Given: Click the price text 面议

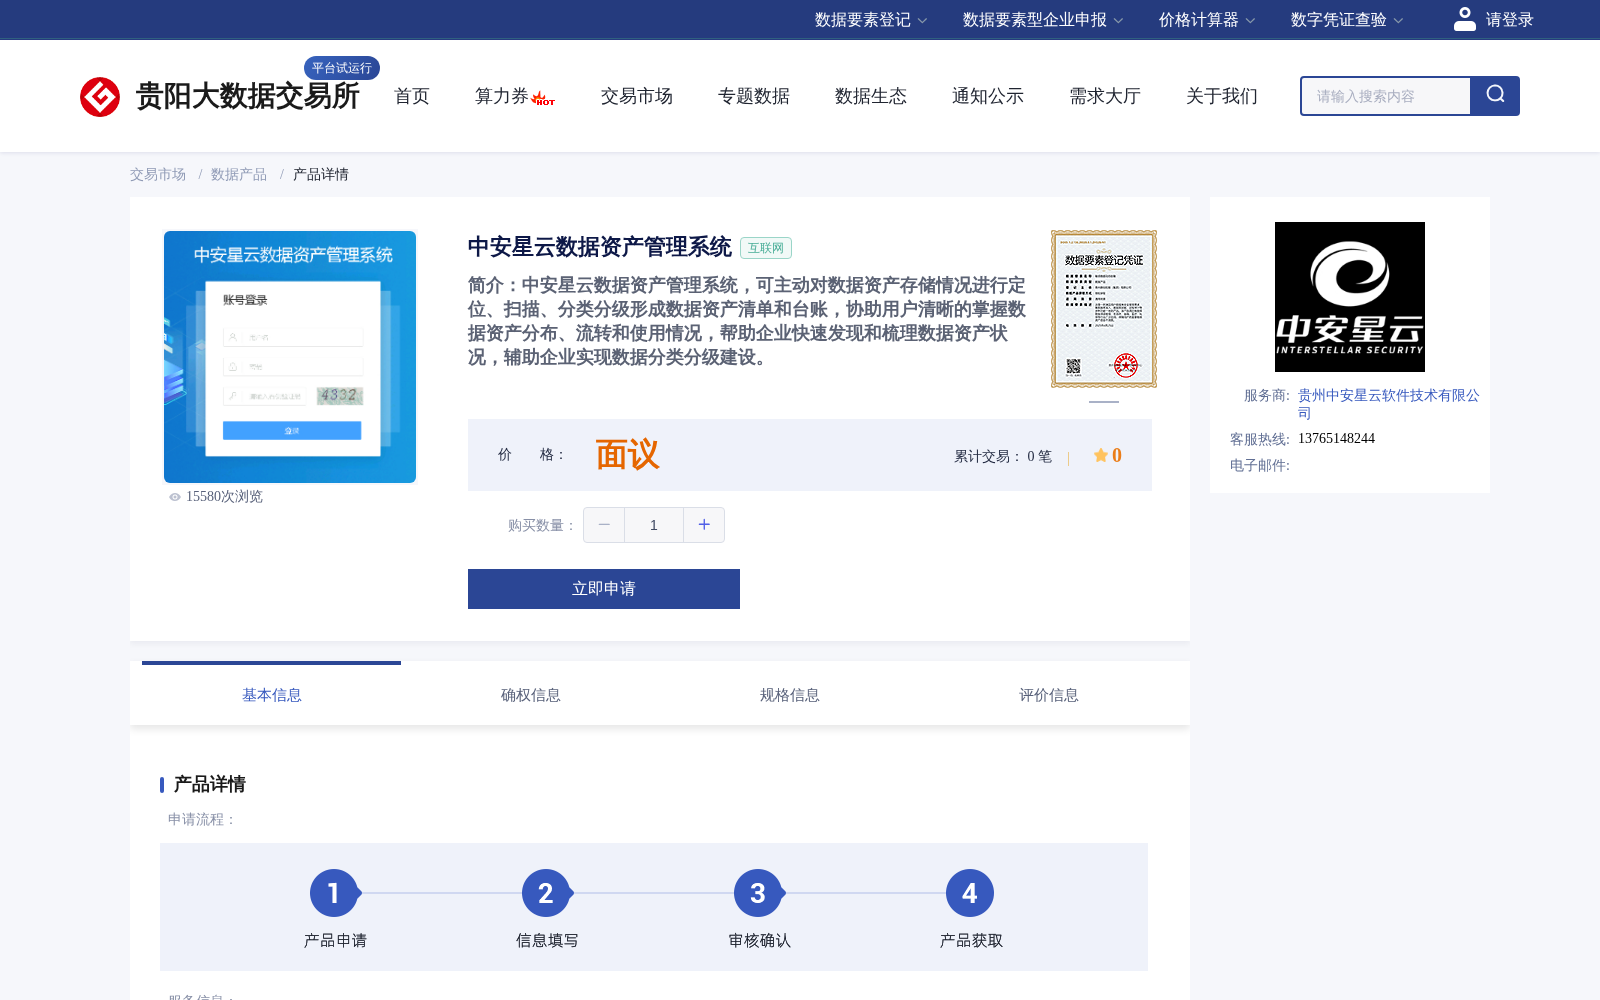Looking at the screenshot, I should 627,455.
